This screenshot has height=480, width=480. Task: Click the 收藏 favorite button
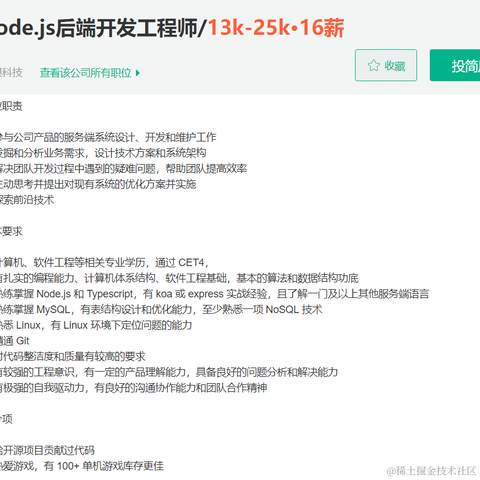point(386,65)
